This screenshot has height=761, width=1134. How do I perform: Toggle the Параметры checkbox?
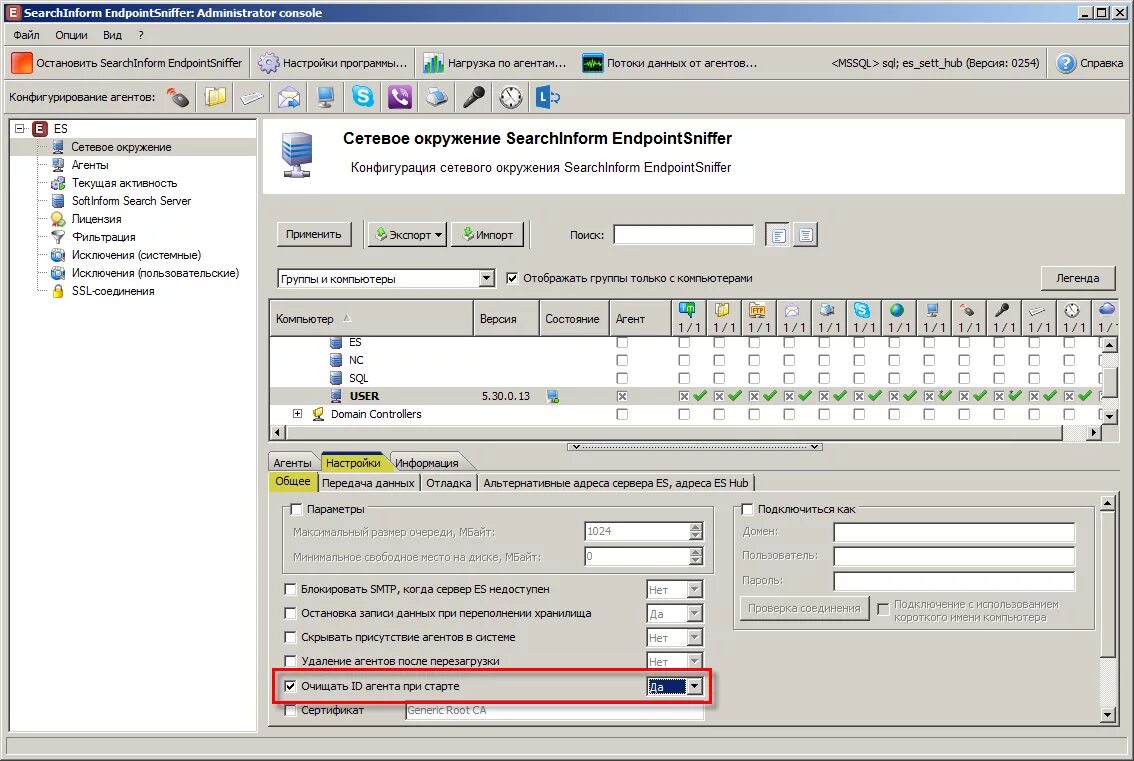coord(296,509)
